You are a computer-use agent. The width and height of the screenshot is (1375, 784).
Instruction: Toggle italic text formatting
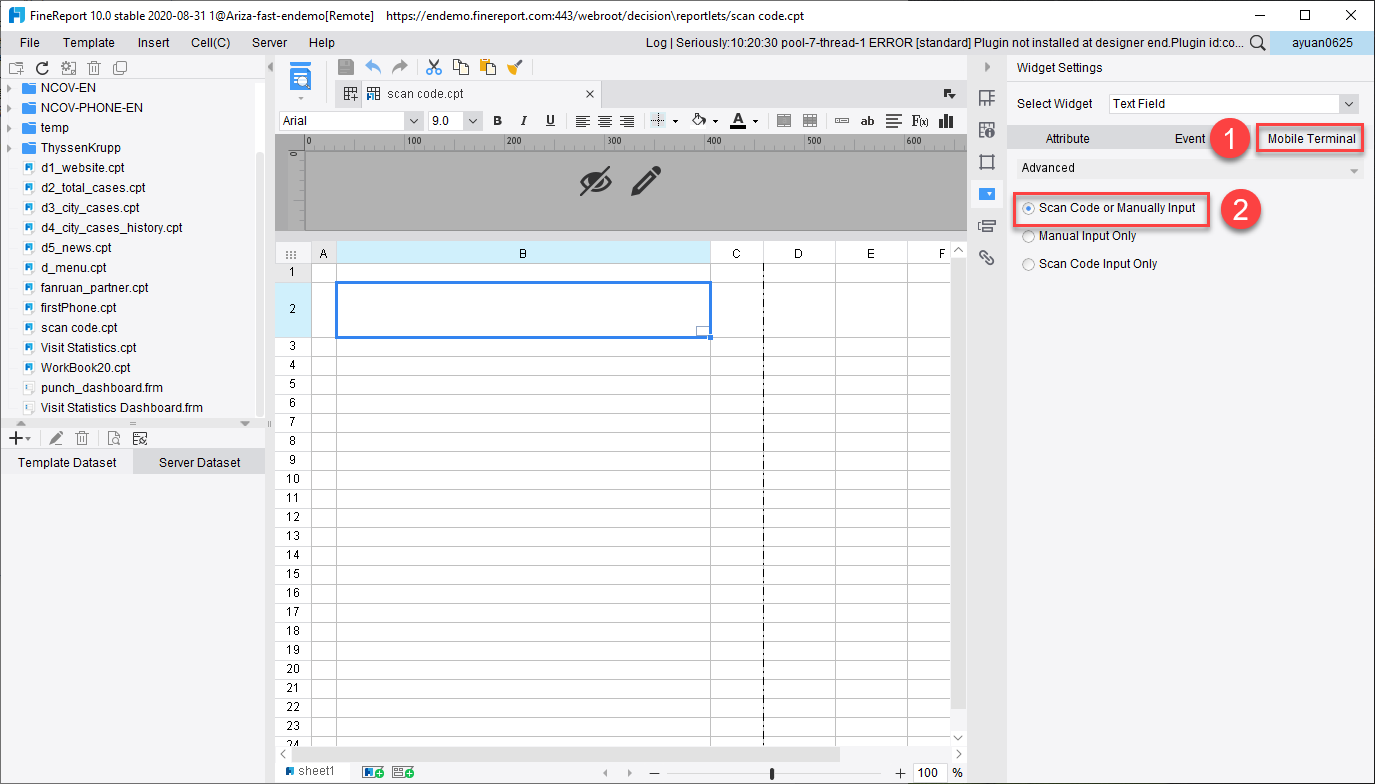click(523, 121)
